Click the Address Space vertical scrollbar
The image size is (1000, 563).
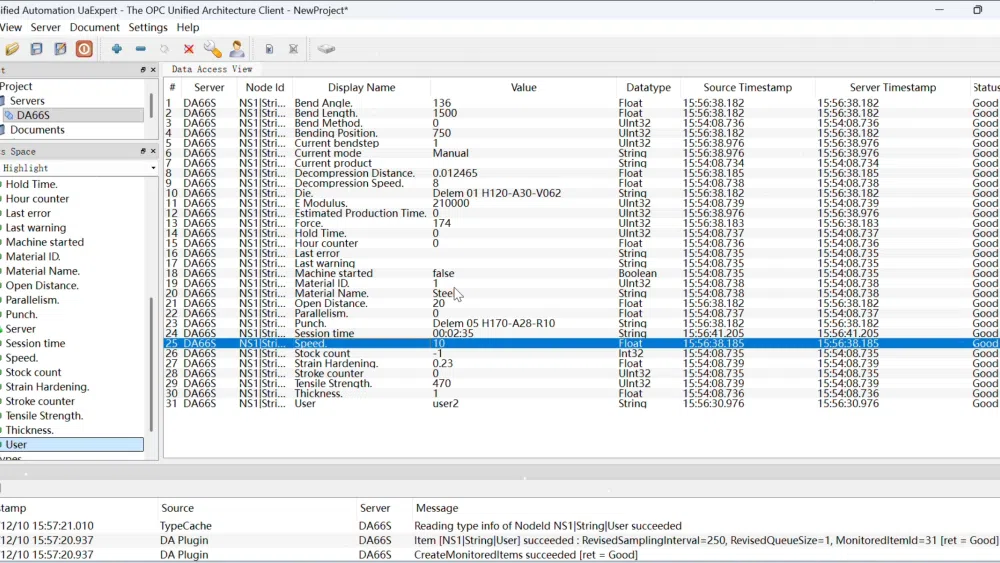(151, 363)
